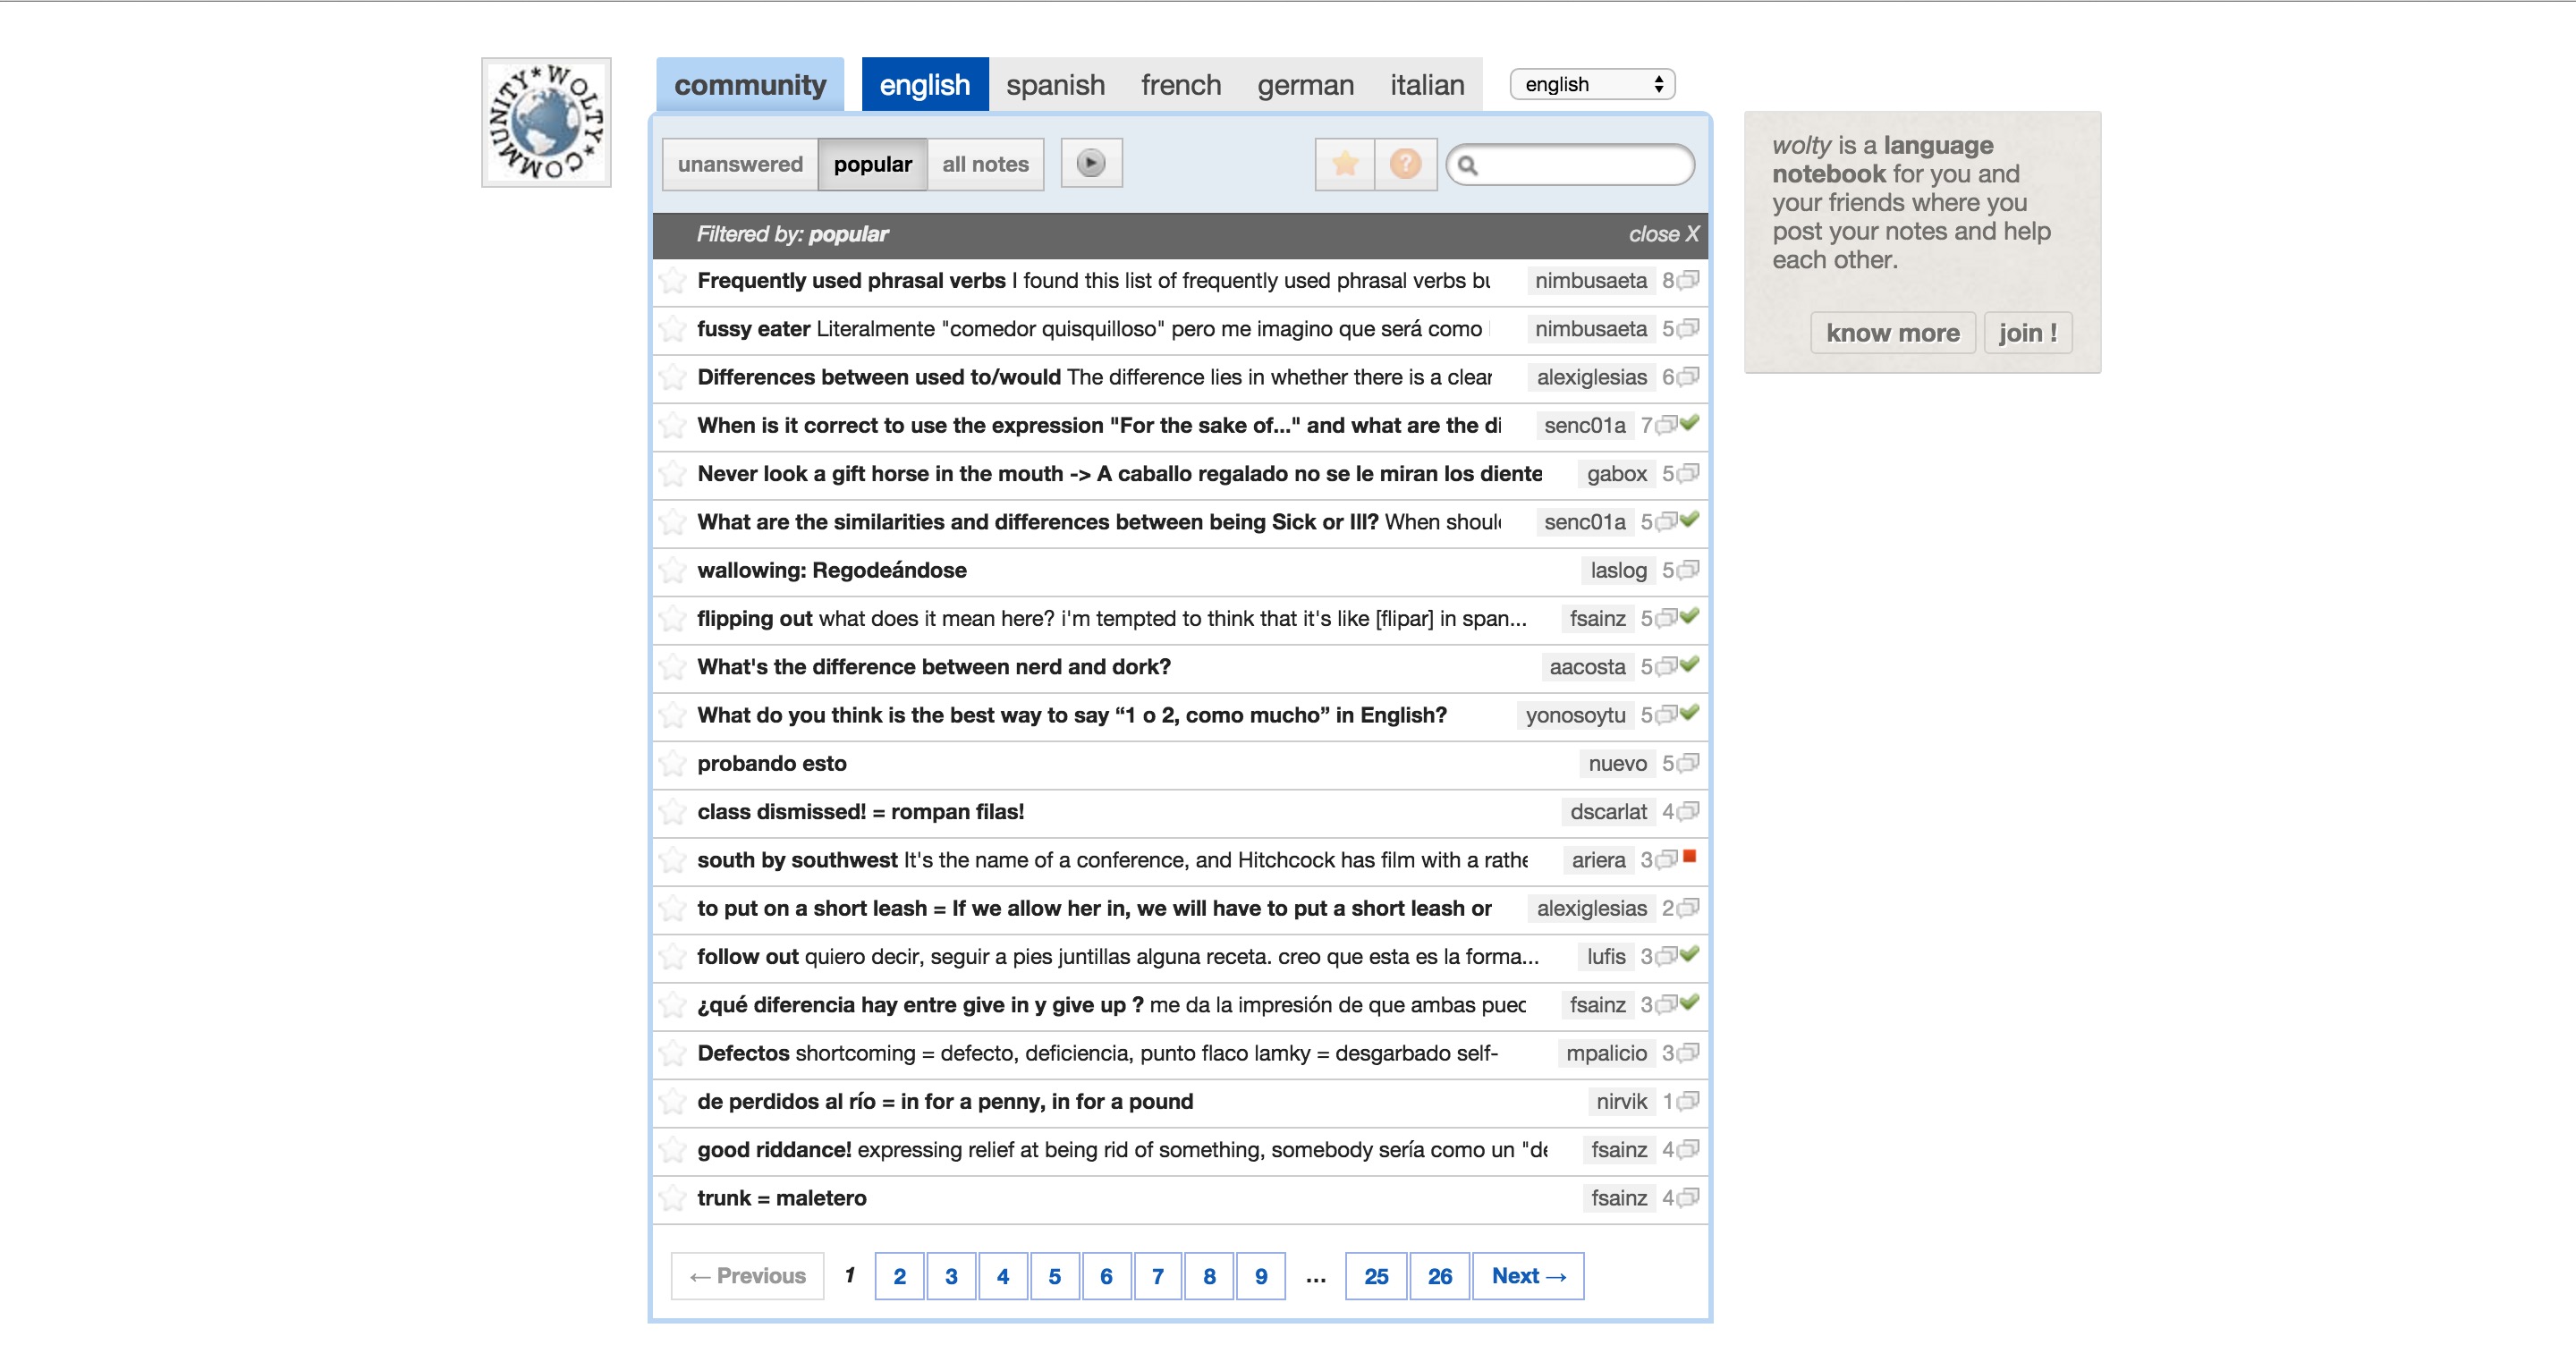The width and height of the screenshot is (2576, 1345).
Task: Open comments icon on 'Differences between used to/would'
Action: coord(1688,377)
